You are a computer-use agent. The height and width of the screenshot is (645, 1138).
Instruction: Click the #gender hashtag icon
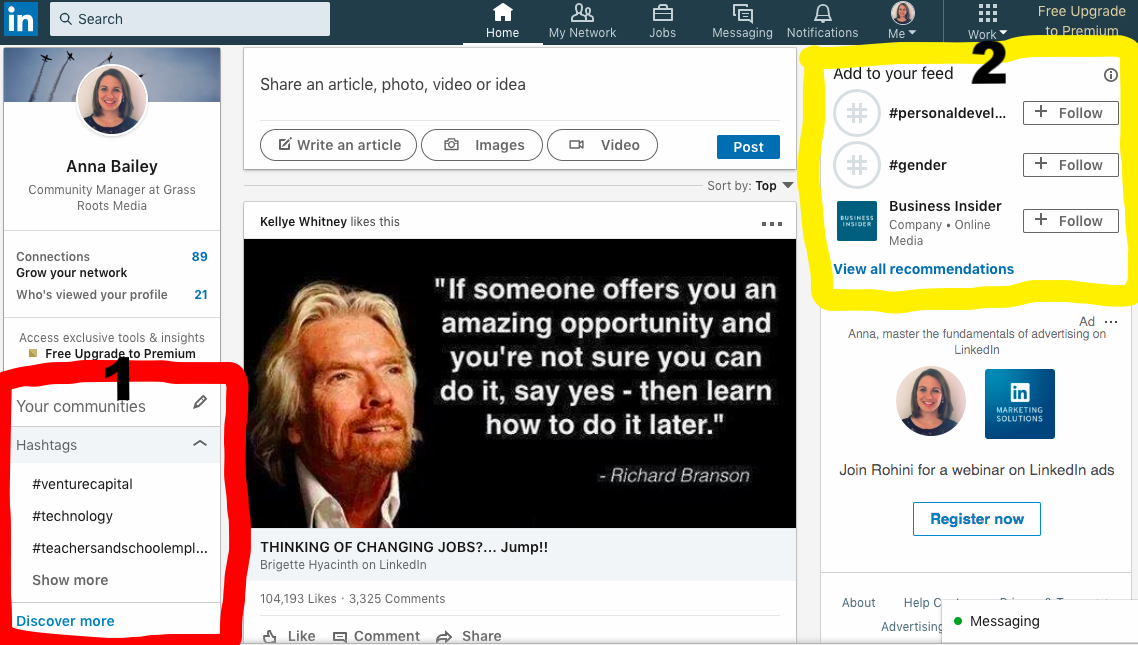[856, 165]
